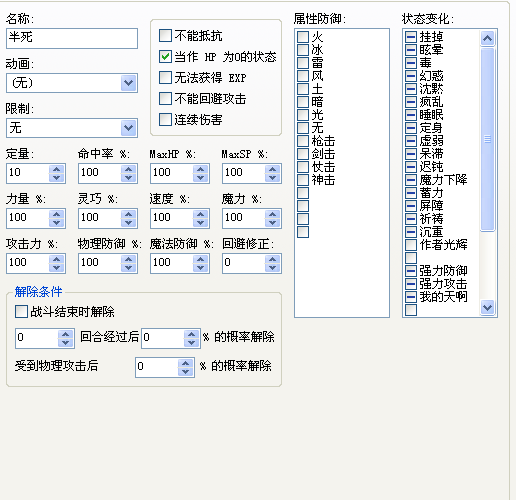Toggle 雷 element defense checkbox

[x=303, y=63]
